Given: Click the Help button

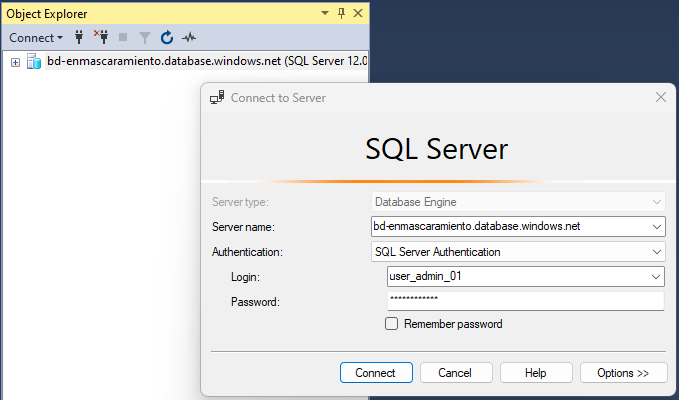Looking at the screenshot, I should click(x=536, y=373).
